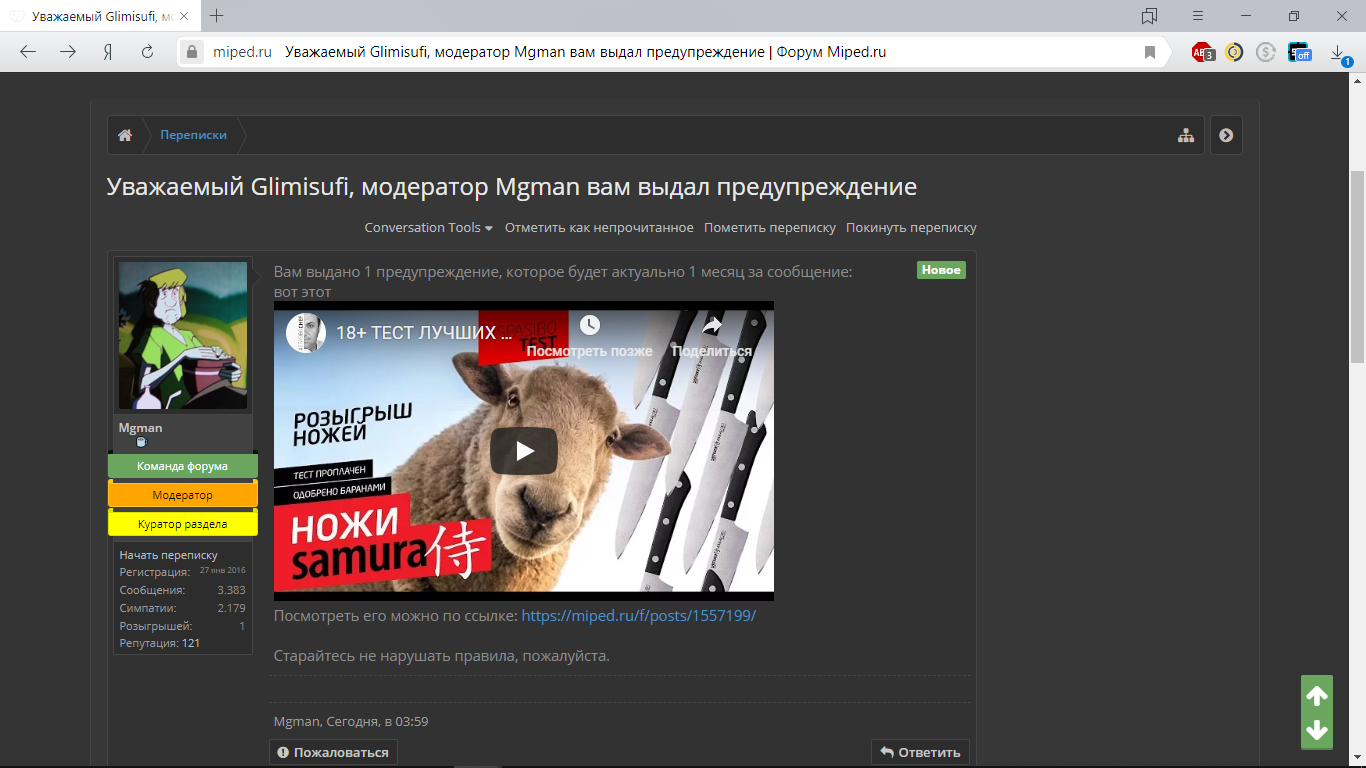This screenshot has height=768, width=1366.
Task: Open the extension icon labeled off
Action: 1299,52
